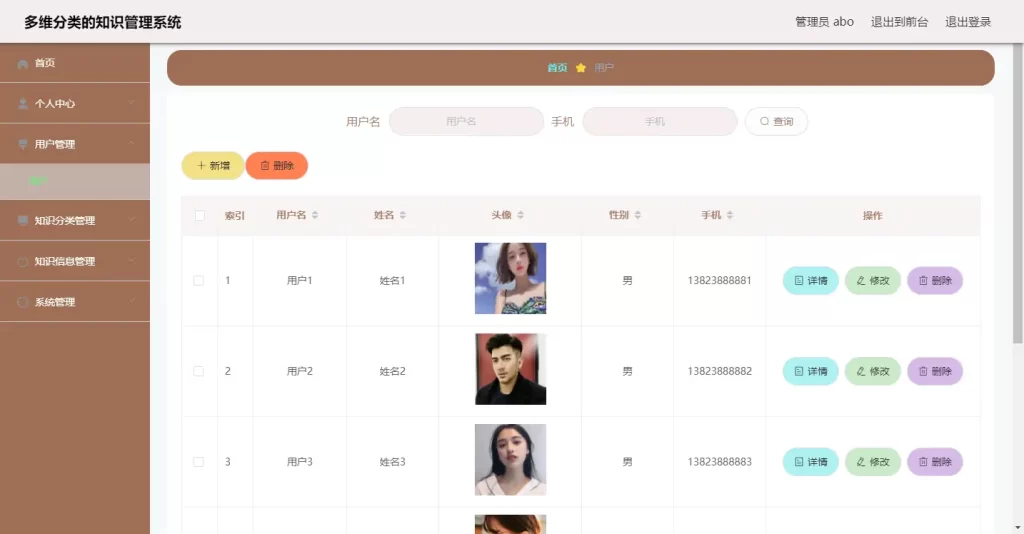Image resolution: width=1024 pixels, height=534 pixels.
Task: Click phone number 13823888883
Action: click(719, 462)
